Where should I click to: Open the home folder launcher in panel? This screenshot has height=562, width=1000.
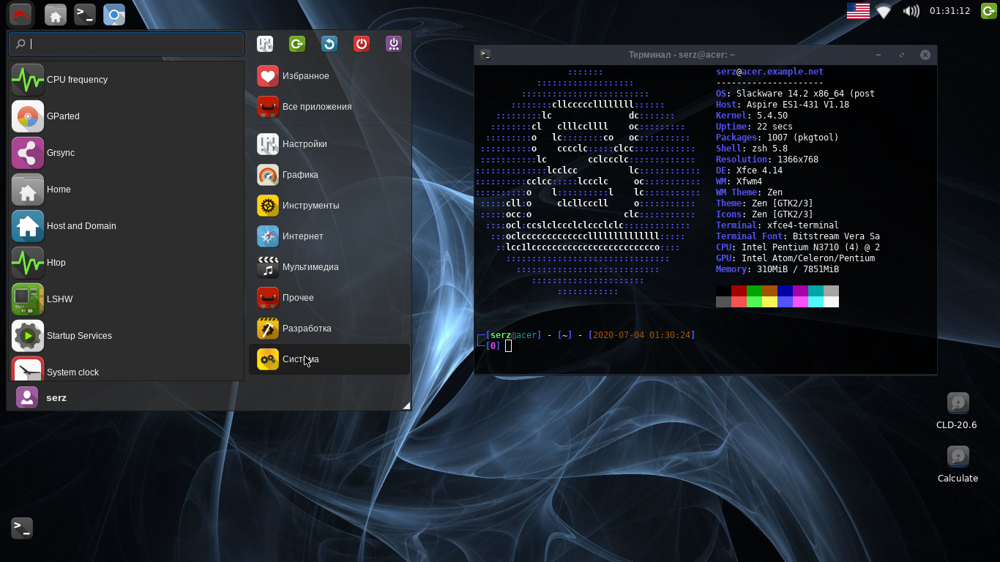pyautogui.click(x=56, y=15)
